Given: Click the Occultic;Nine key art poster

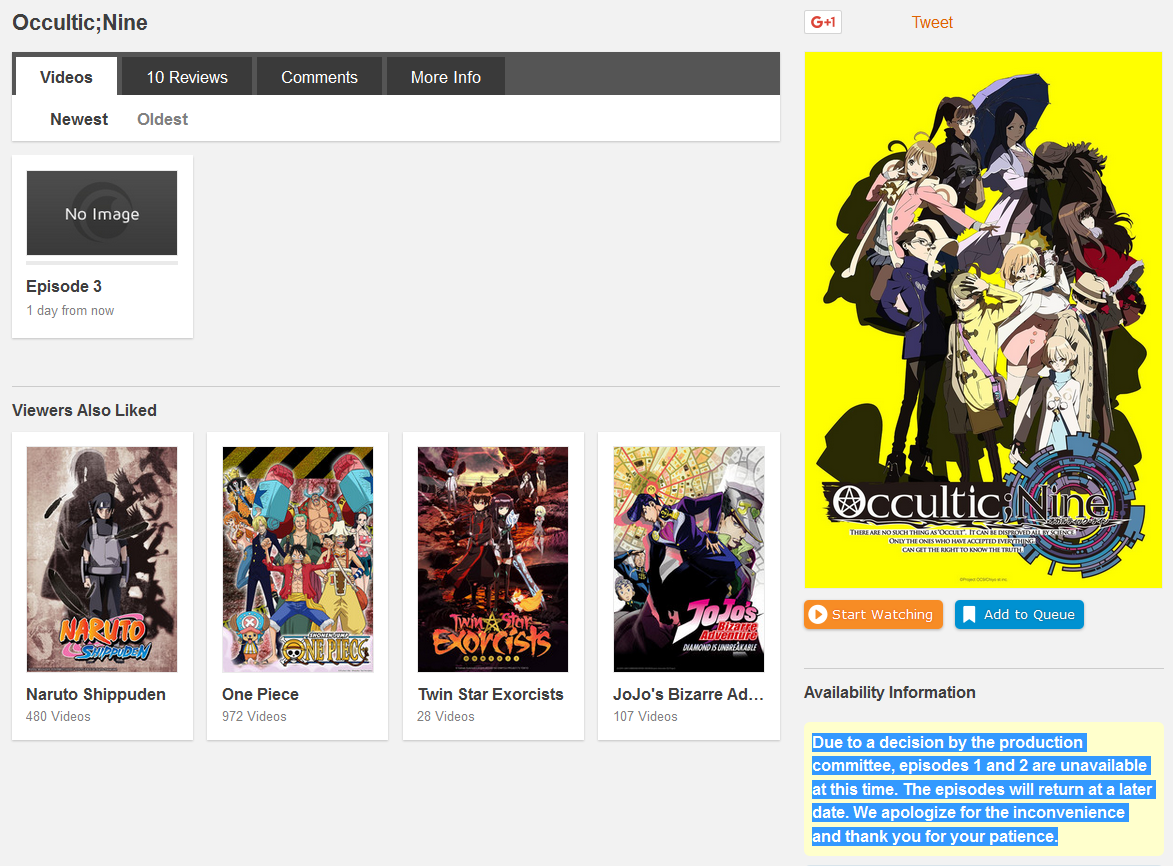Looking at the screenshot, I should tap(983, 320).
